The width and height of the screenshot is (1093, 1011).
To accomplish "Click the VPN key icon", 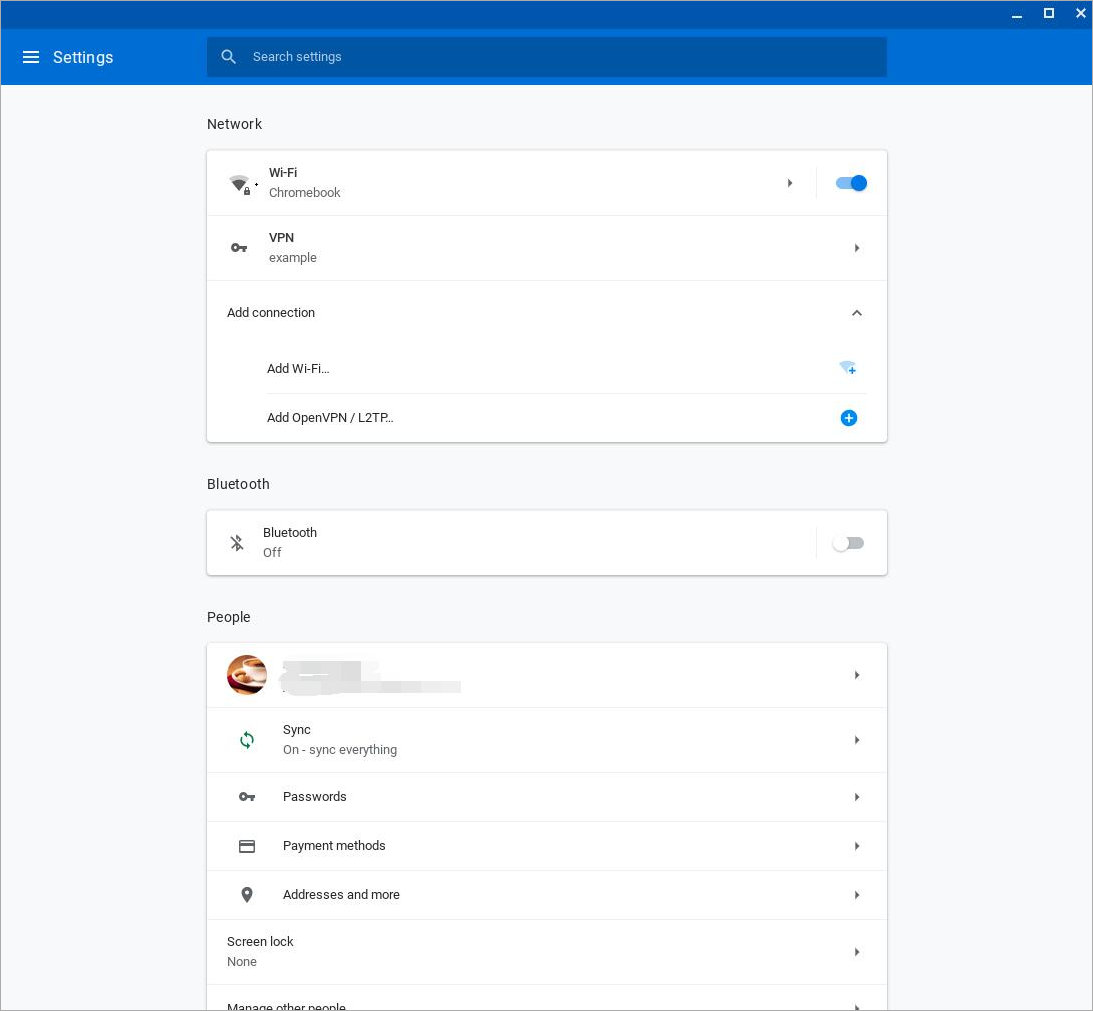I will (239, 248).
